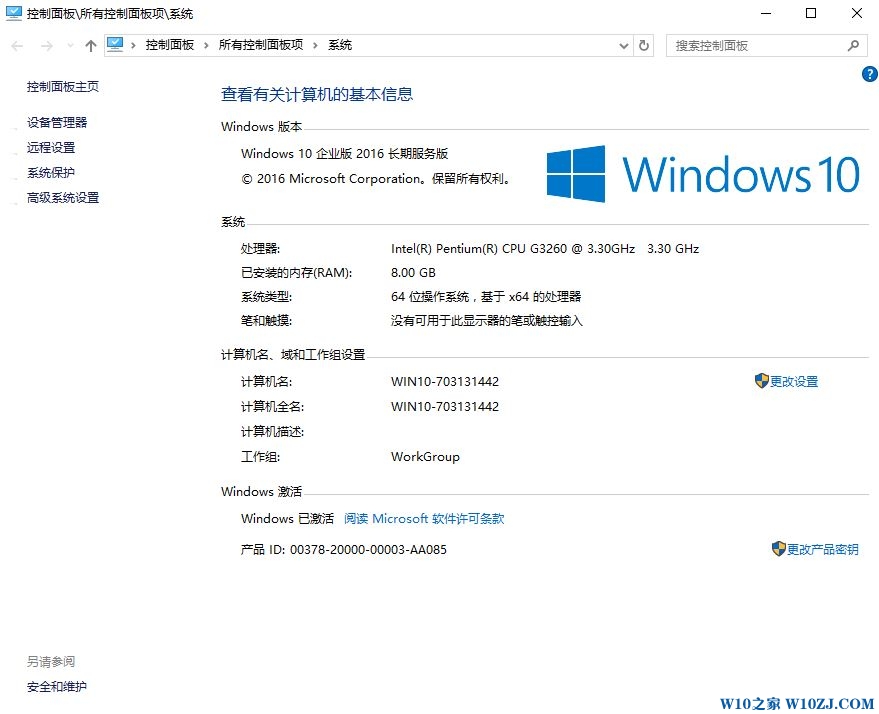Click the Back navigation arrow
The image size is (879, 714).
click(17, 46)
